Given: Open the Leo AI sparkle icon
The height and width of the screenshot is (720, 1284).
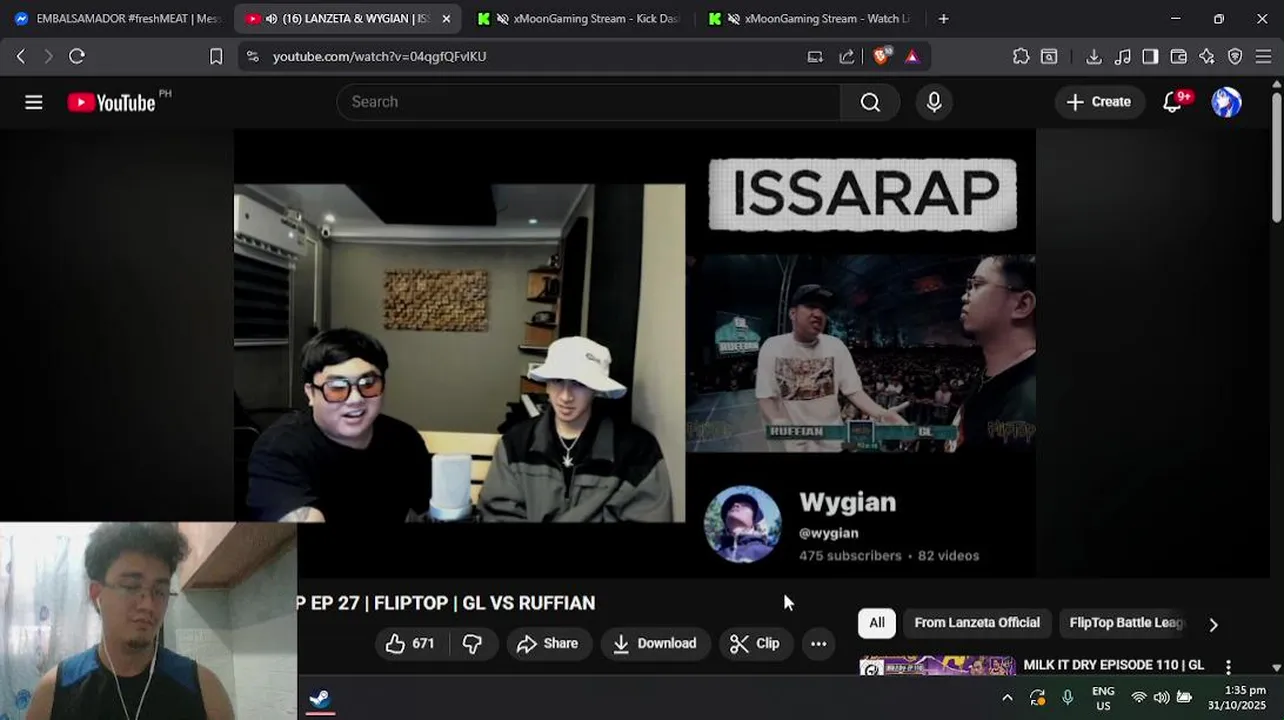Looking at the screenshot, I should click(1207, 56).
